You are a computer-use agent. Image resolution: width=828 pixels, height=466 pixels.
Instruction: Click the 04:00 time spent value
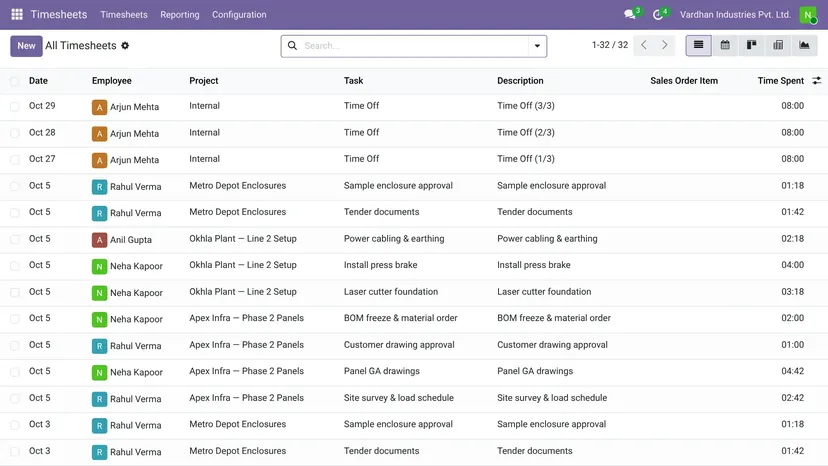pos(793,265)
